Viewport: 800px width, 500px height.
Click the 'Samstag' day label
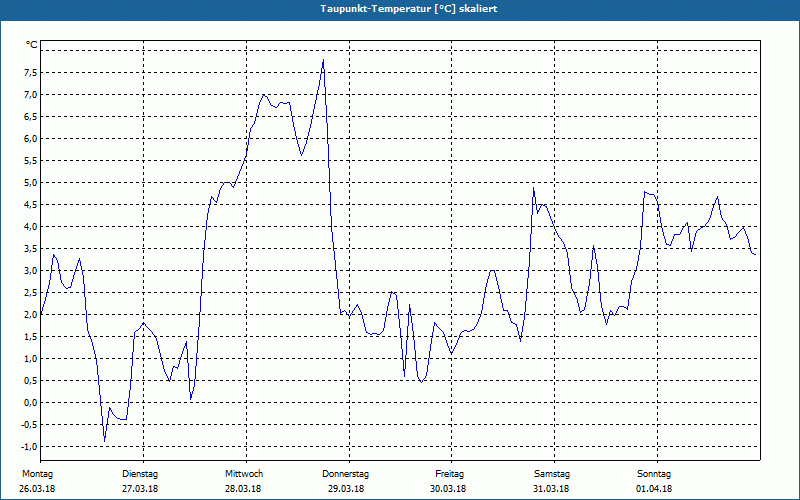click(x=552, y=474)
